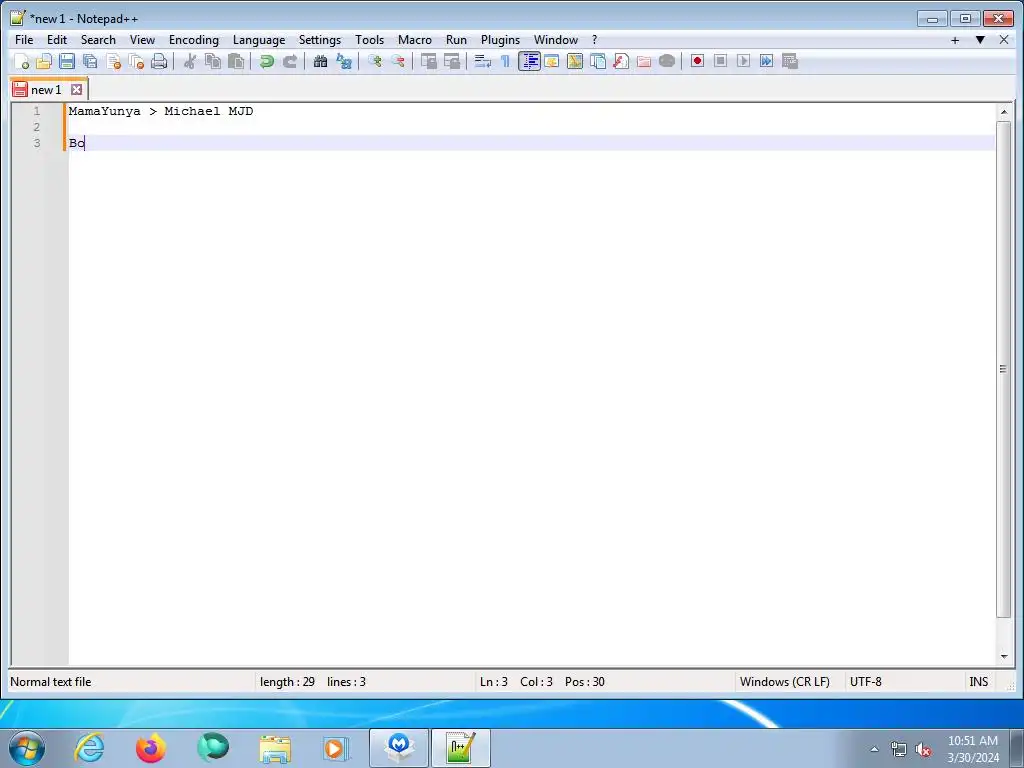
Task: Click the Zoom Out magnifier icon
Action: [398, 61]
